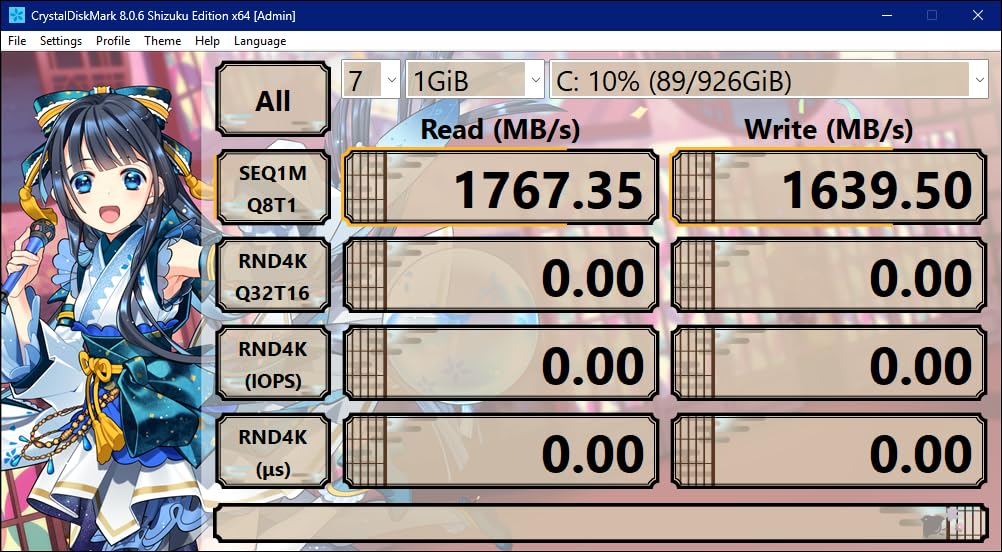Run all benchmarks with All button
Viewport: 1002px width, 552px height.
tap(273, 99)
